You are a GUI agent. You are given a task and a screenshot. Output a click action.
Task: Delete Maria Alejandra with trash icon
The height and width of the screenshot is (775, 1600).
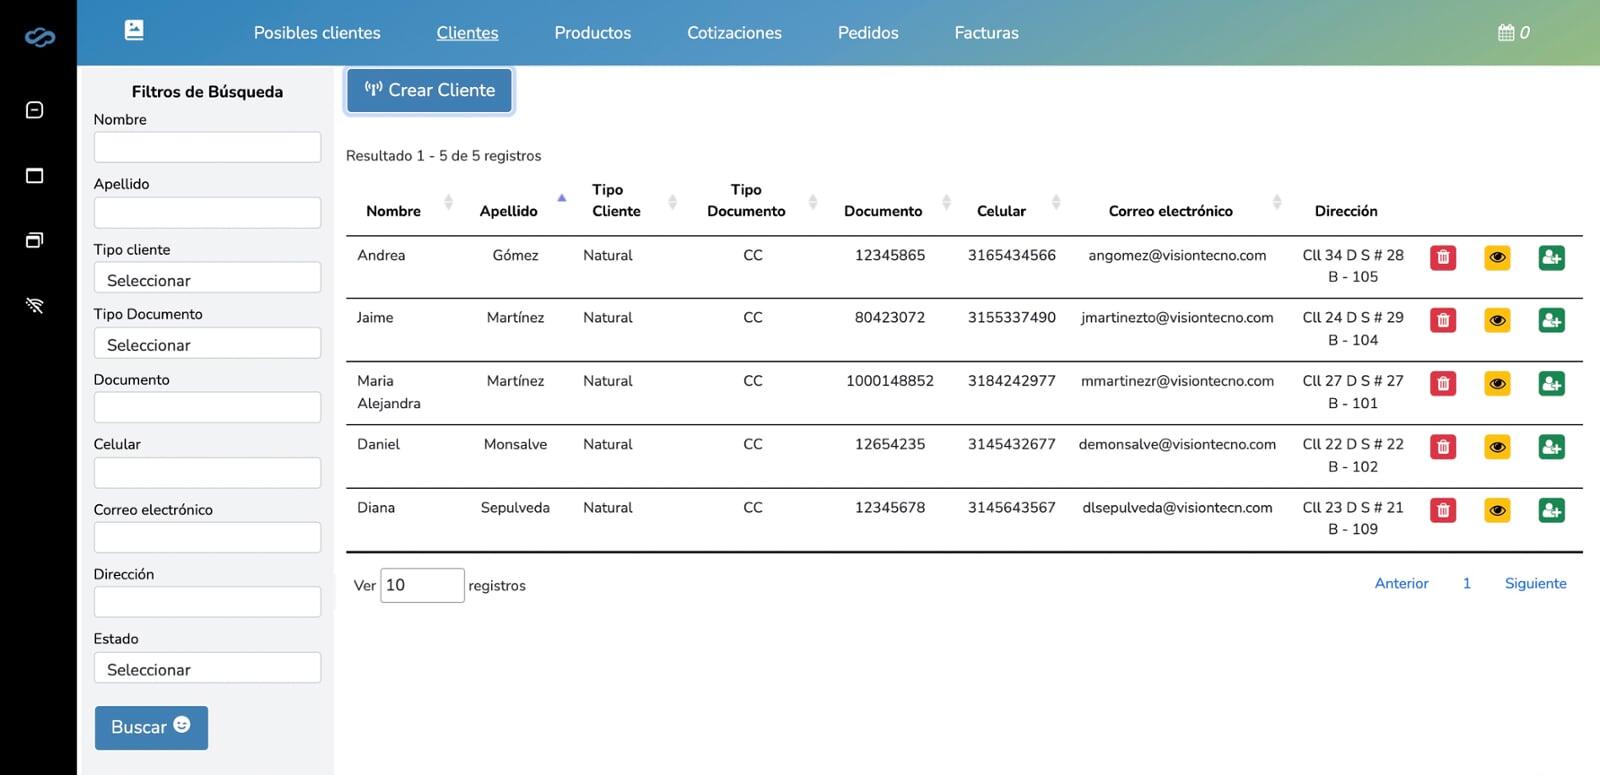[x=1443, y=384]
